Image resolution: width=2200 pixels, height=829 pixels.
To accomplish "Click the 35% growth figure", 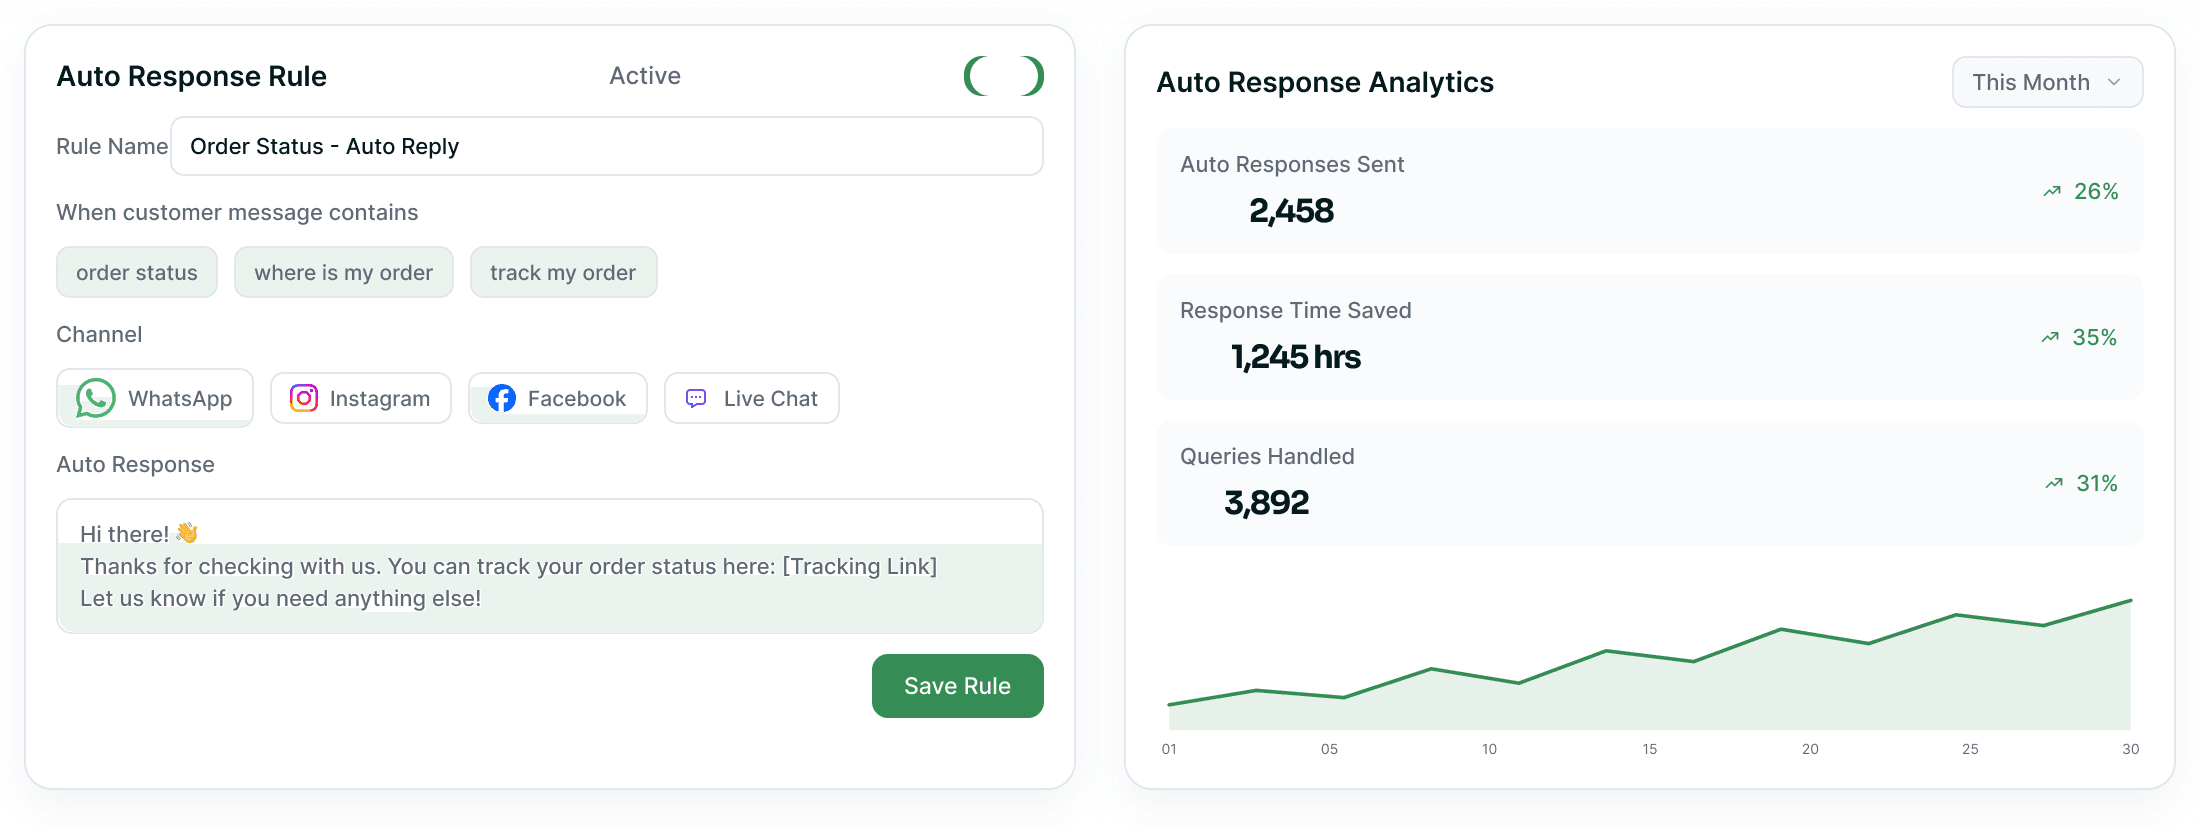I will (x=2094, y=337).
